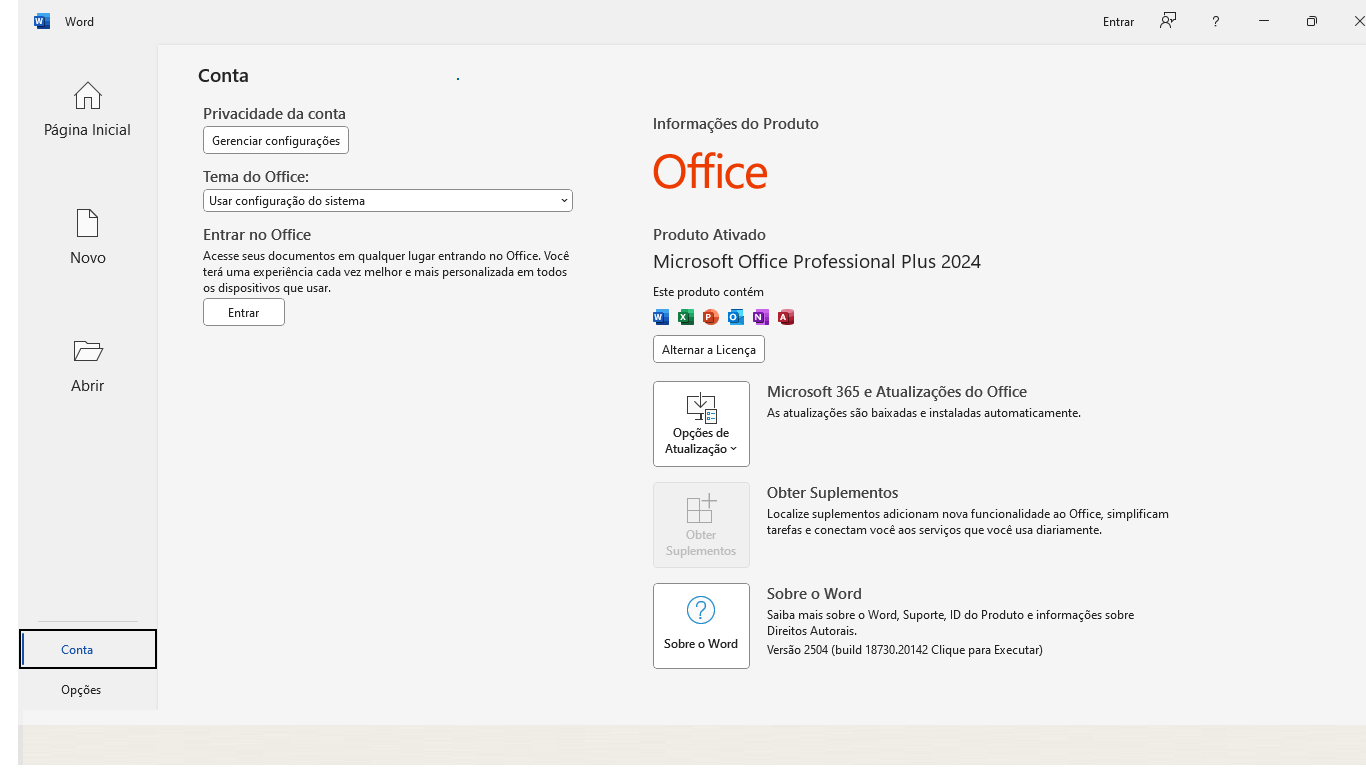Screen dimensions: 1366x768
Task: Click the 'Conta' page title
Action: coord(223,76)
